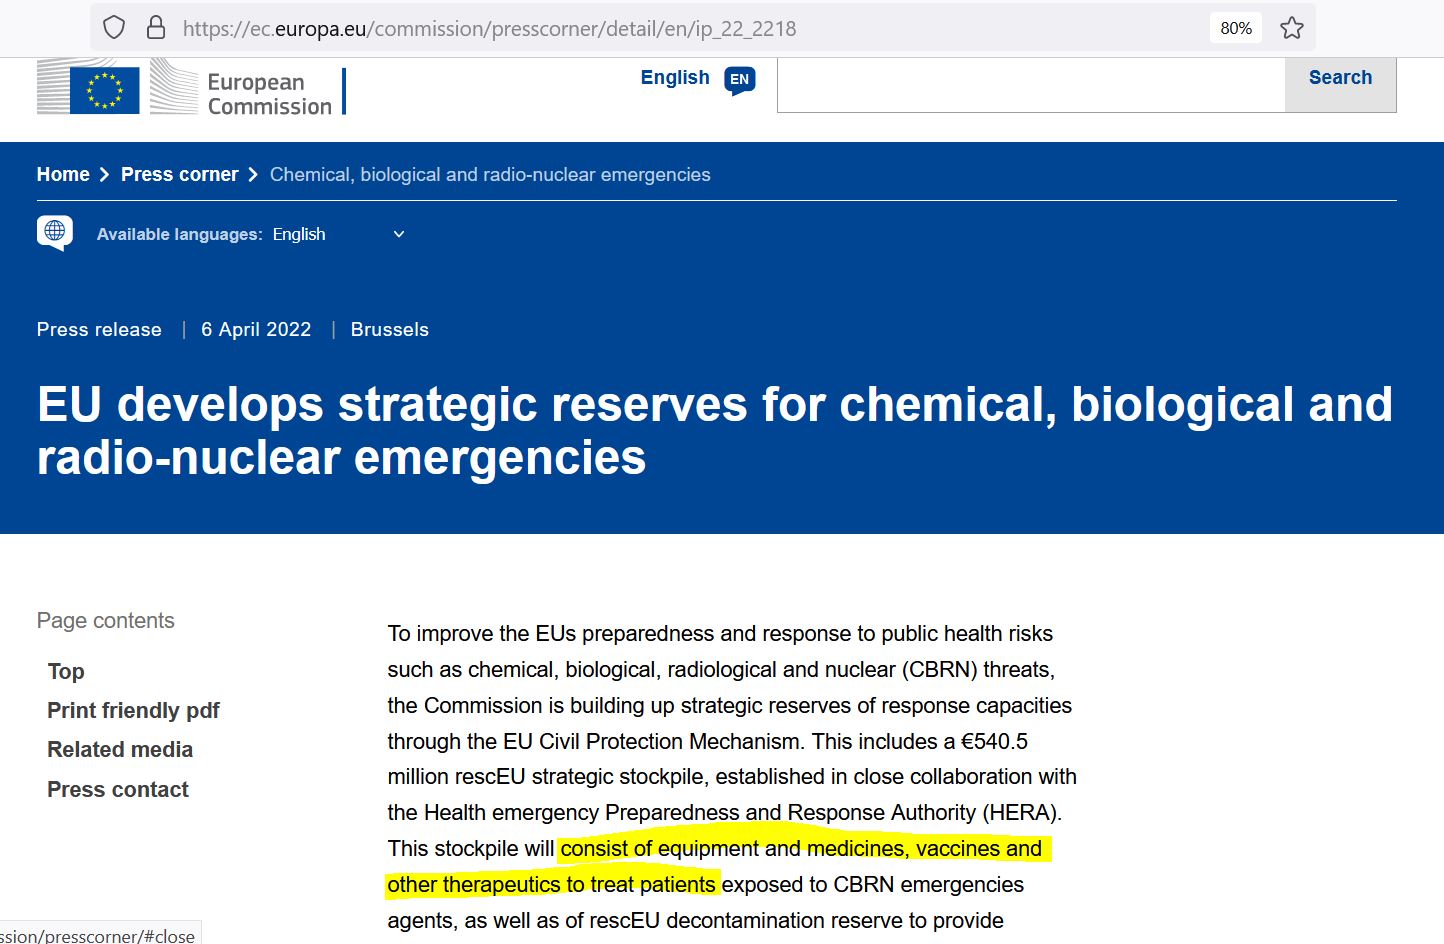
Task: Open the 80% zoom level indicator
Action: [1235, 28]
